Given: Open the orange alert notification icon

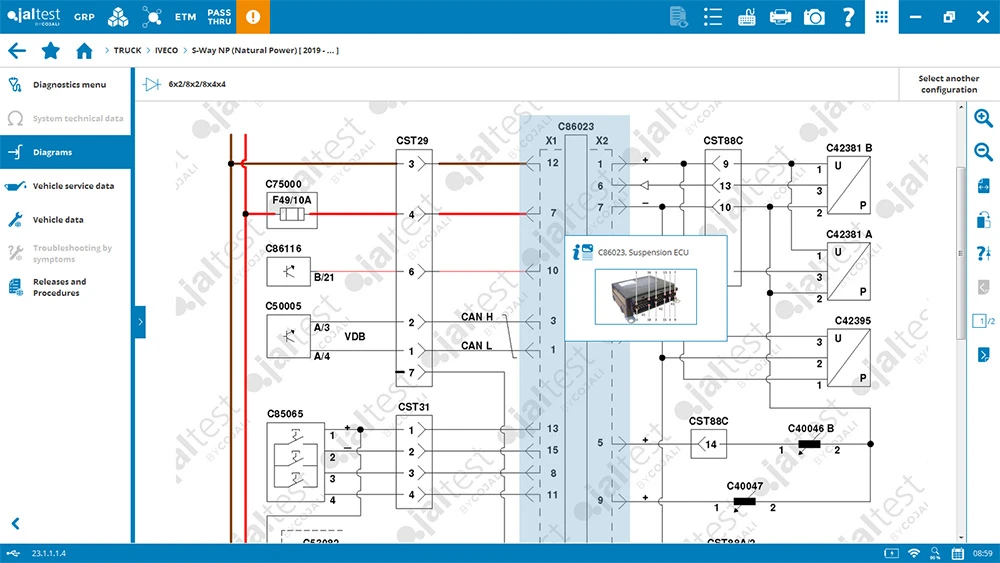Looking at the screenshot, I should 253,17.
